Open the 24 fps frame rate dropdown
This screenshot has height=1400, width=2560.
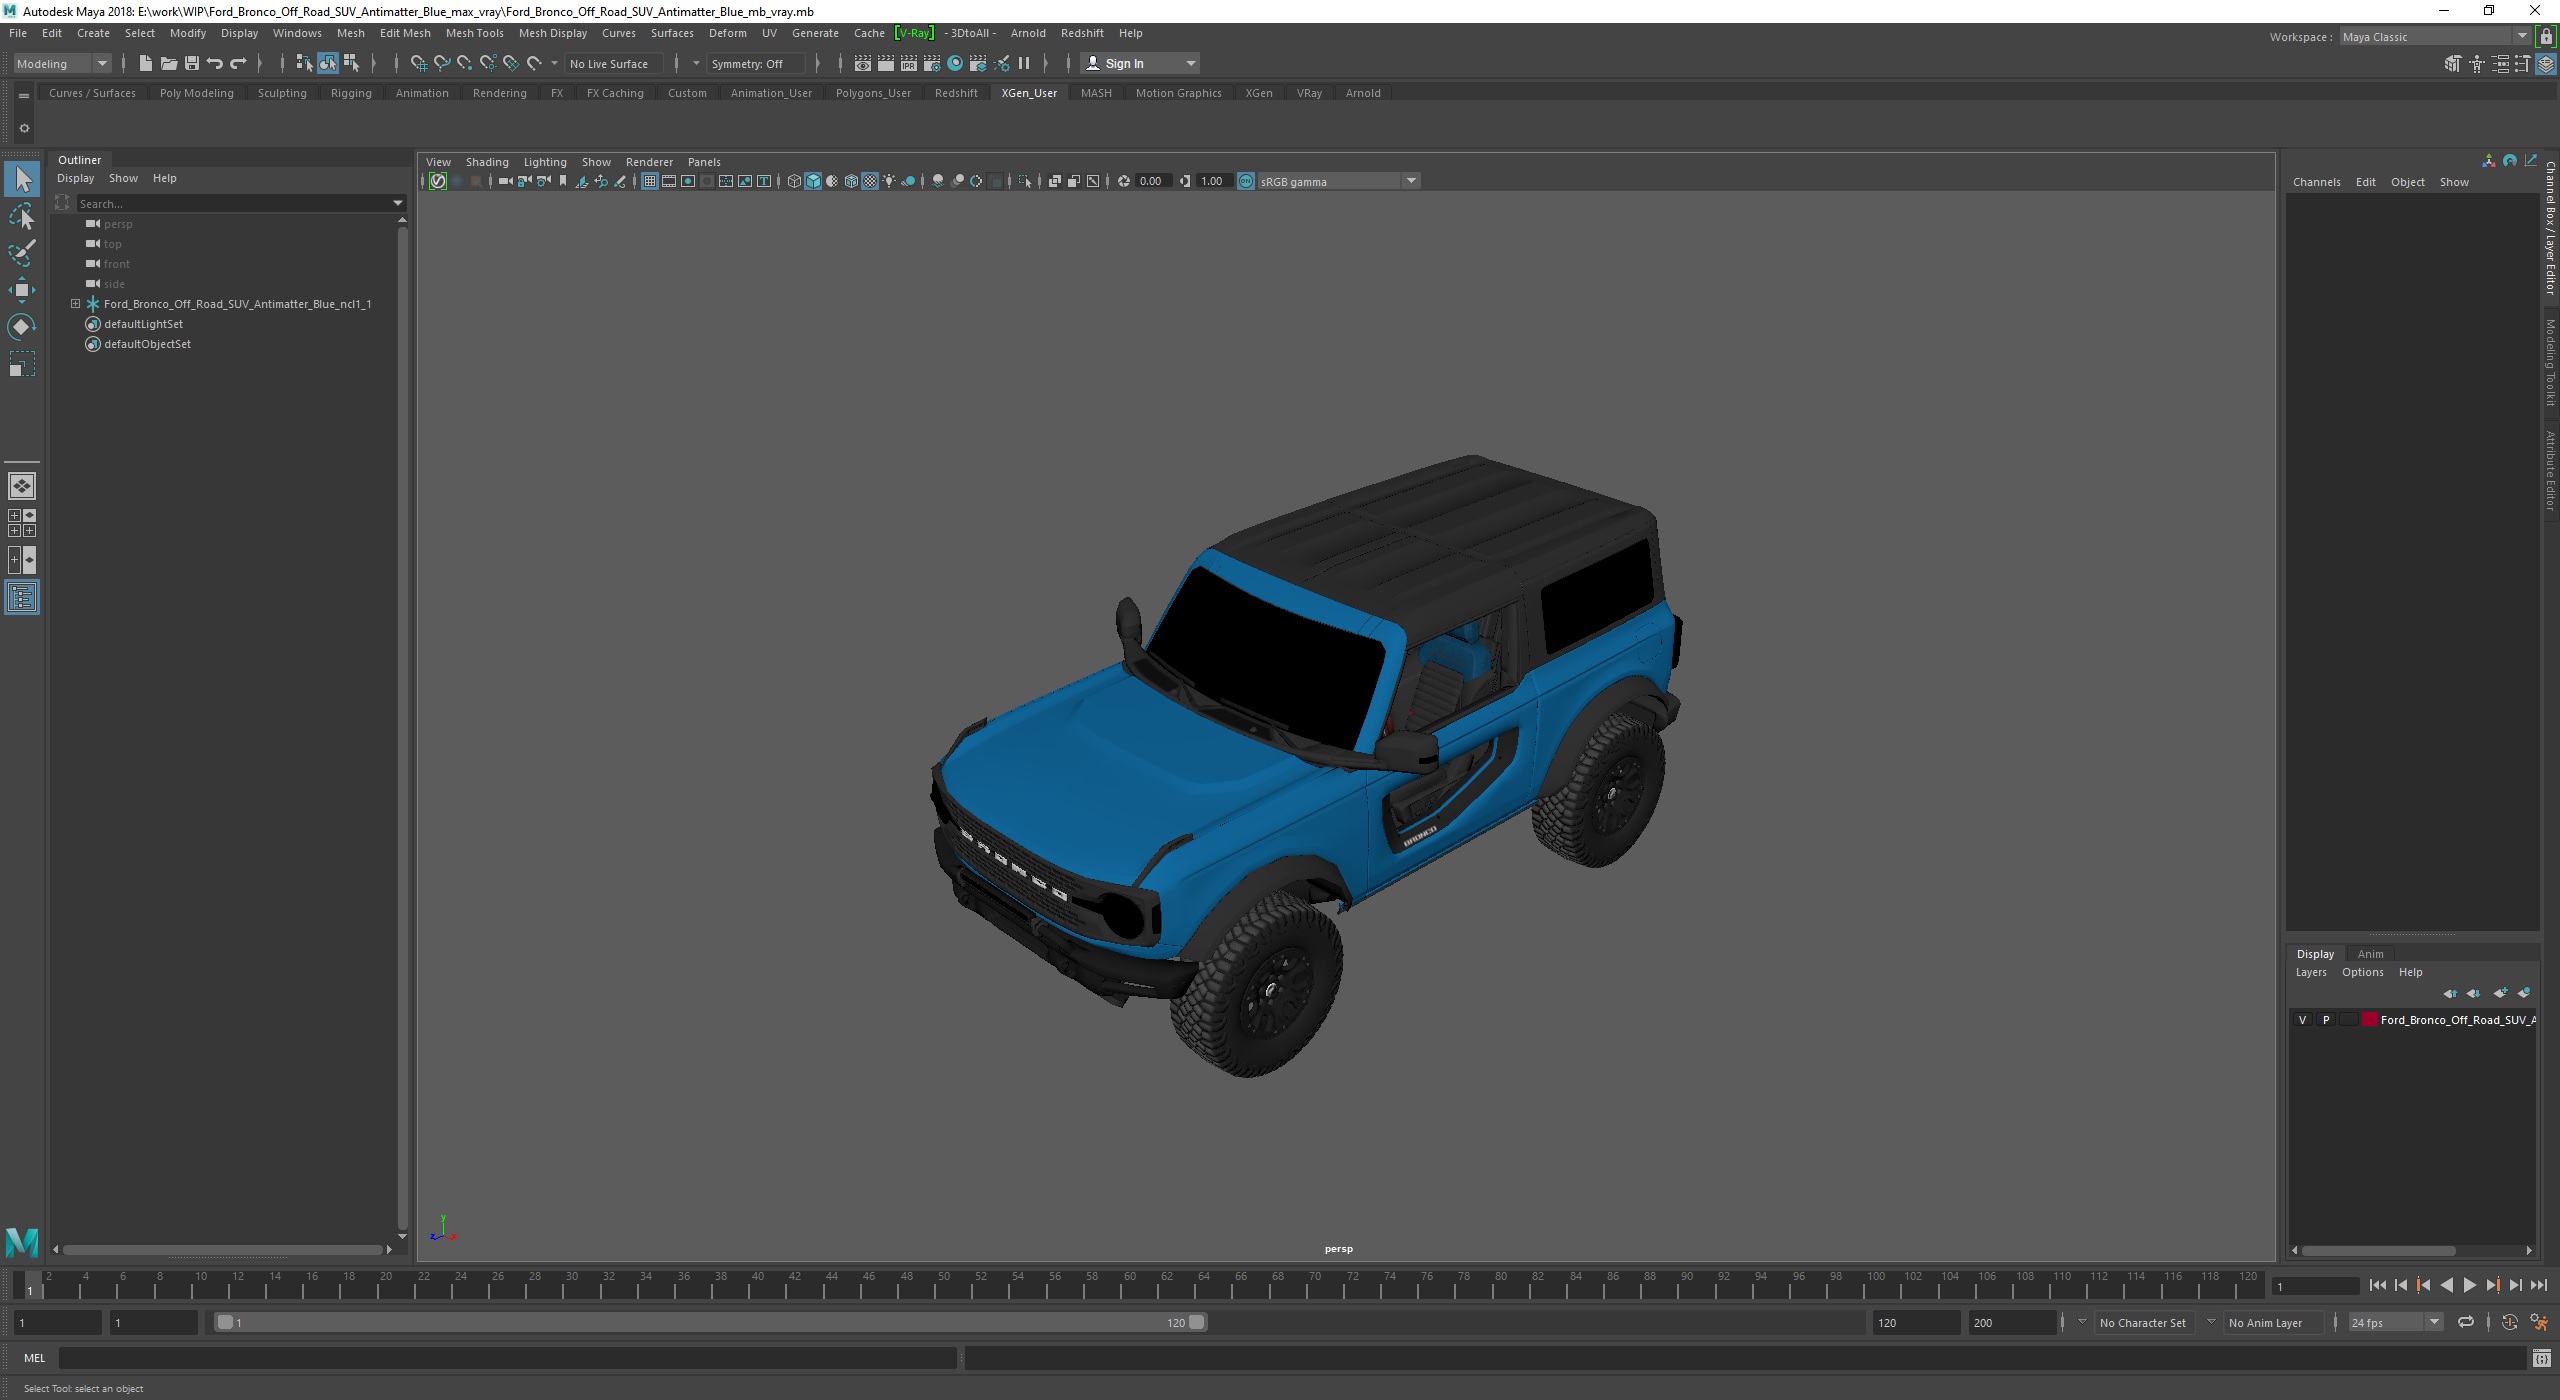click(2395, 1322)
